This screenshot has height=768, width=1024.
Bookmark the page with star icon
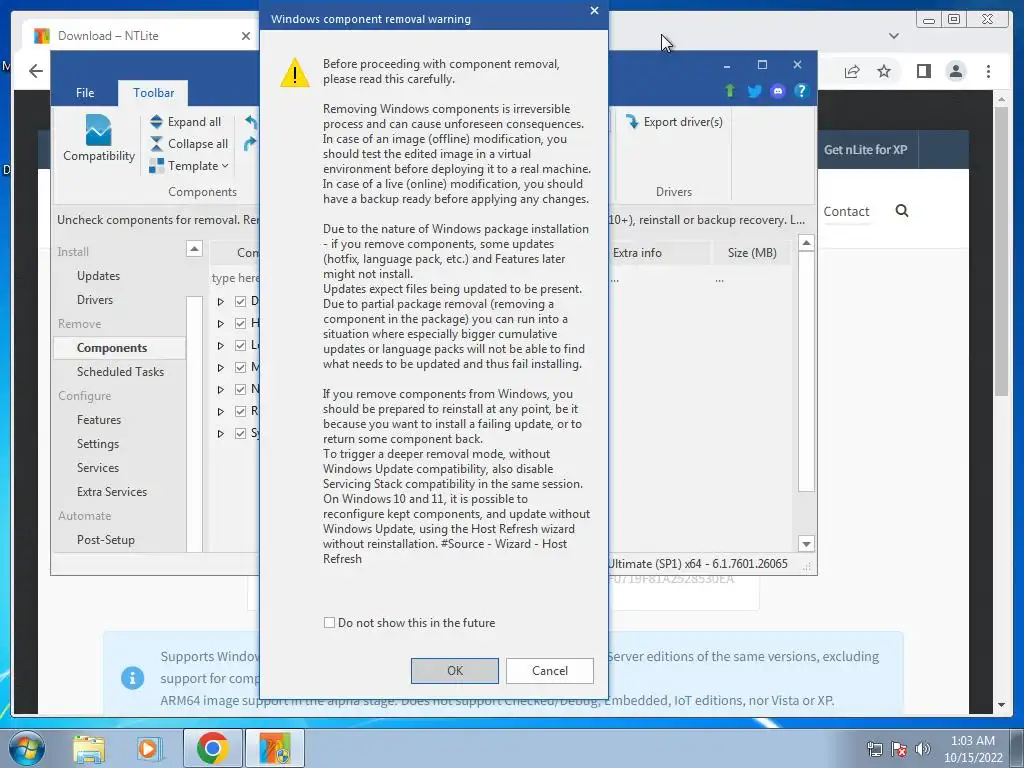click(x=884, y=71)
